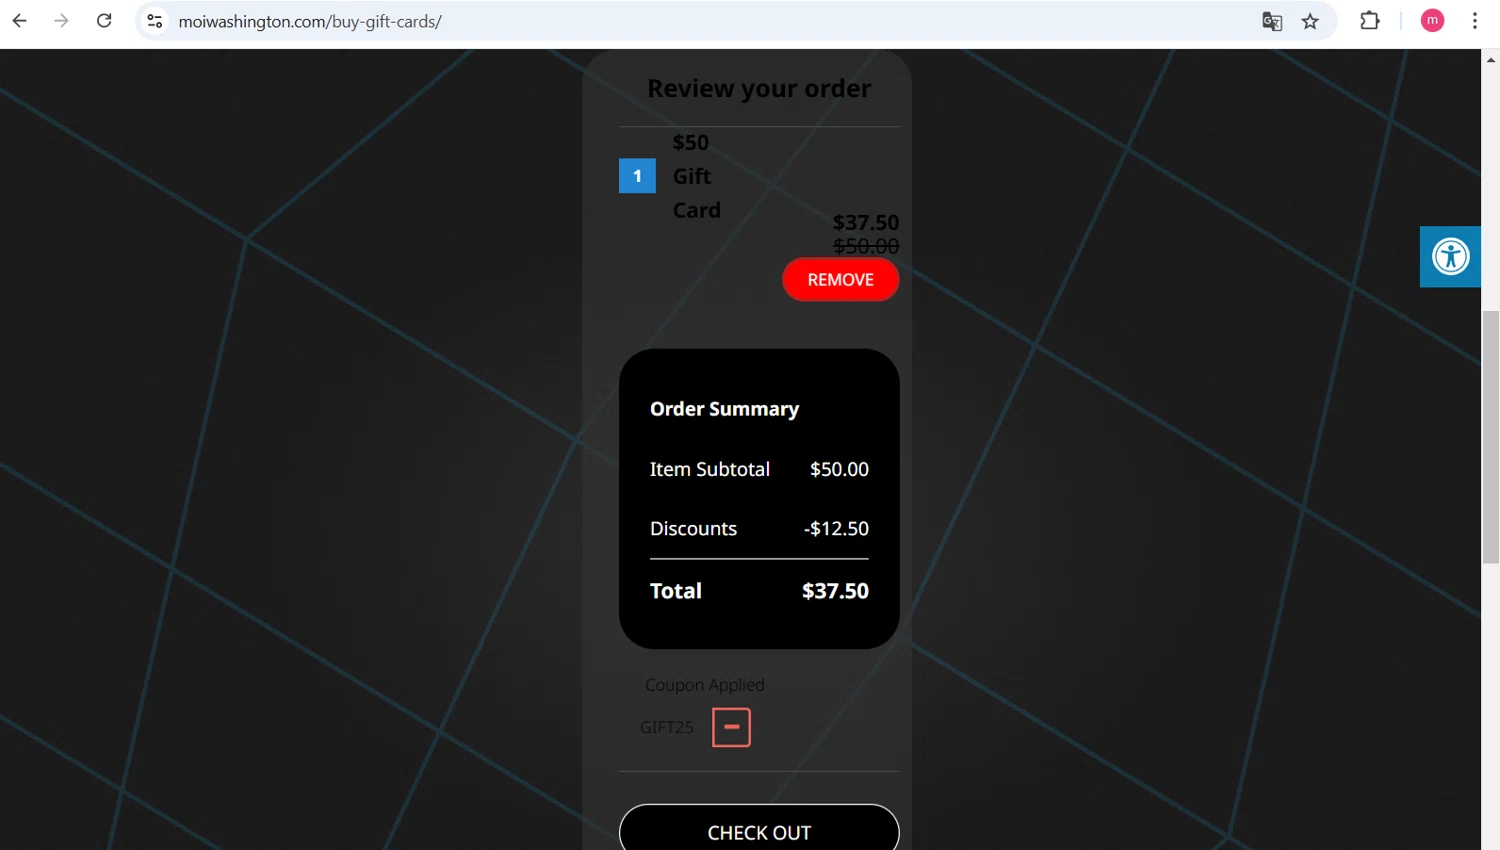This screenshot has height=850, width=1500.
Task: Go back to the previous page
Action: click(x=20, y=21)
